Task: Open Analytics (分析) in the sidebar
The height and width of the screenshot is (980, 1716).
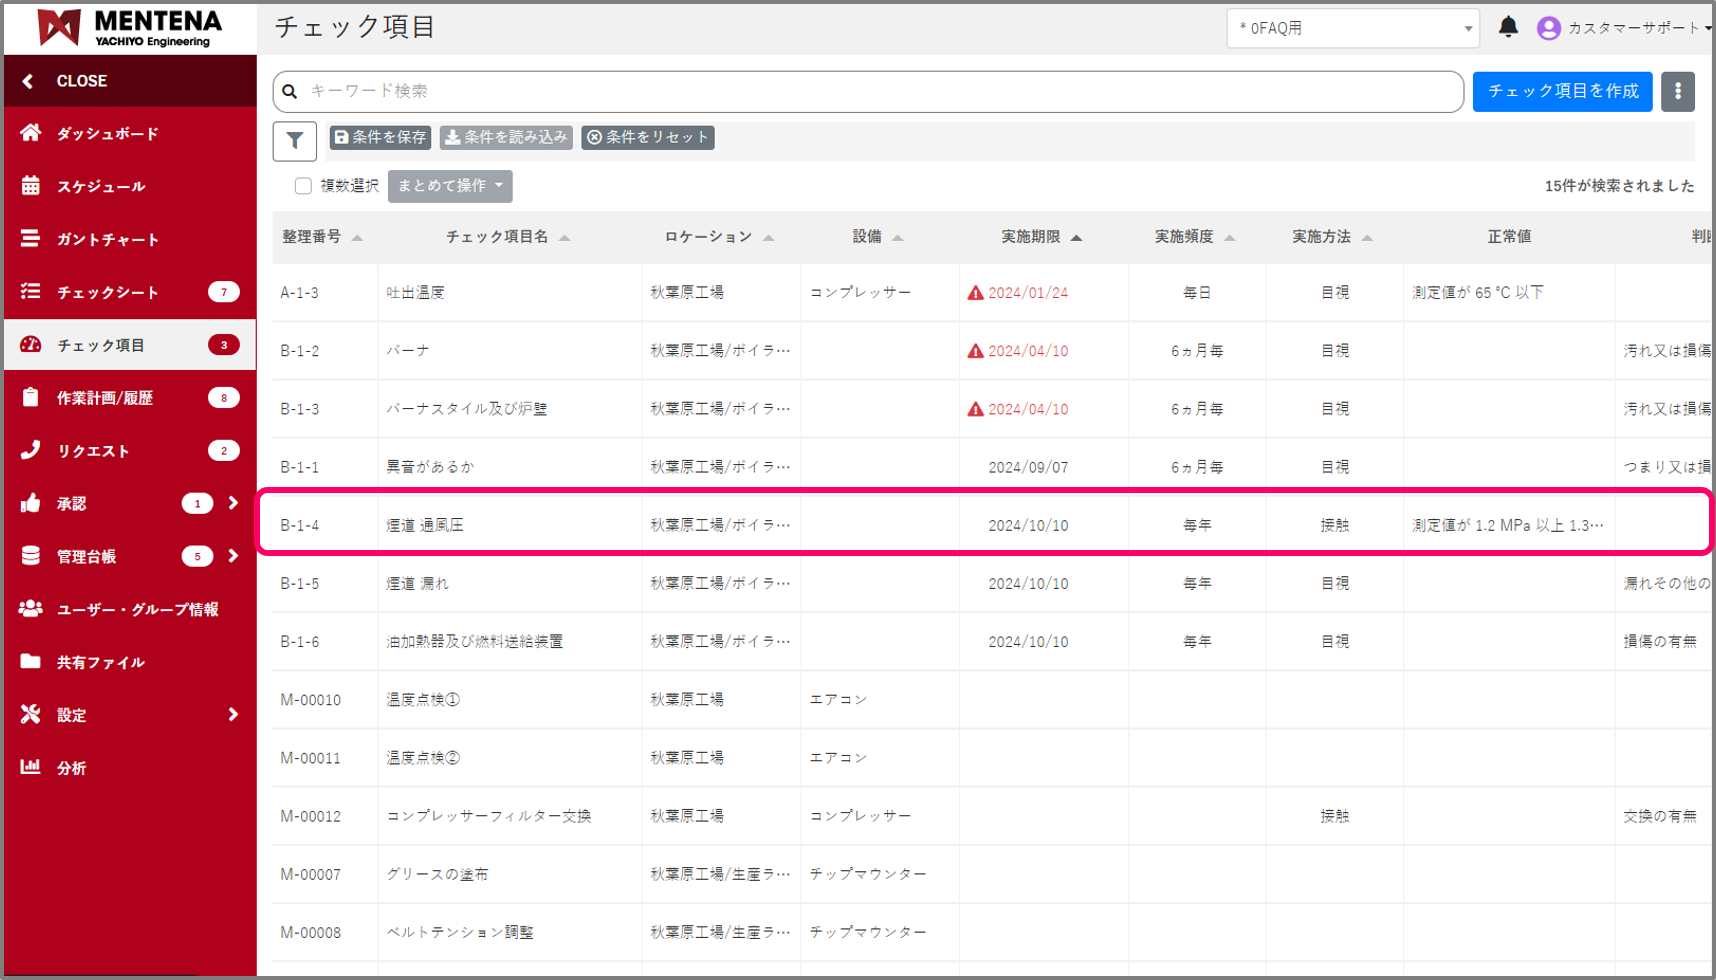Action: point(71,768)
